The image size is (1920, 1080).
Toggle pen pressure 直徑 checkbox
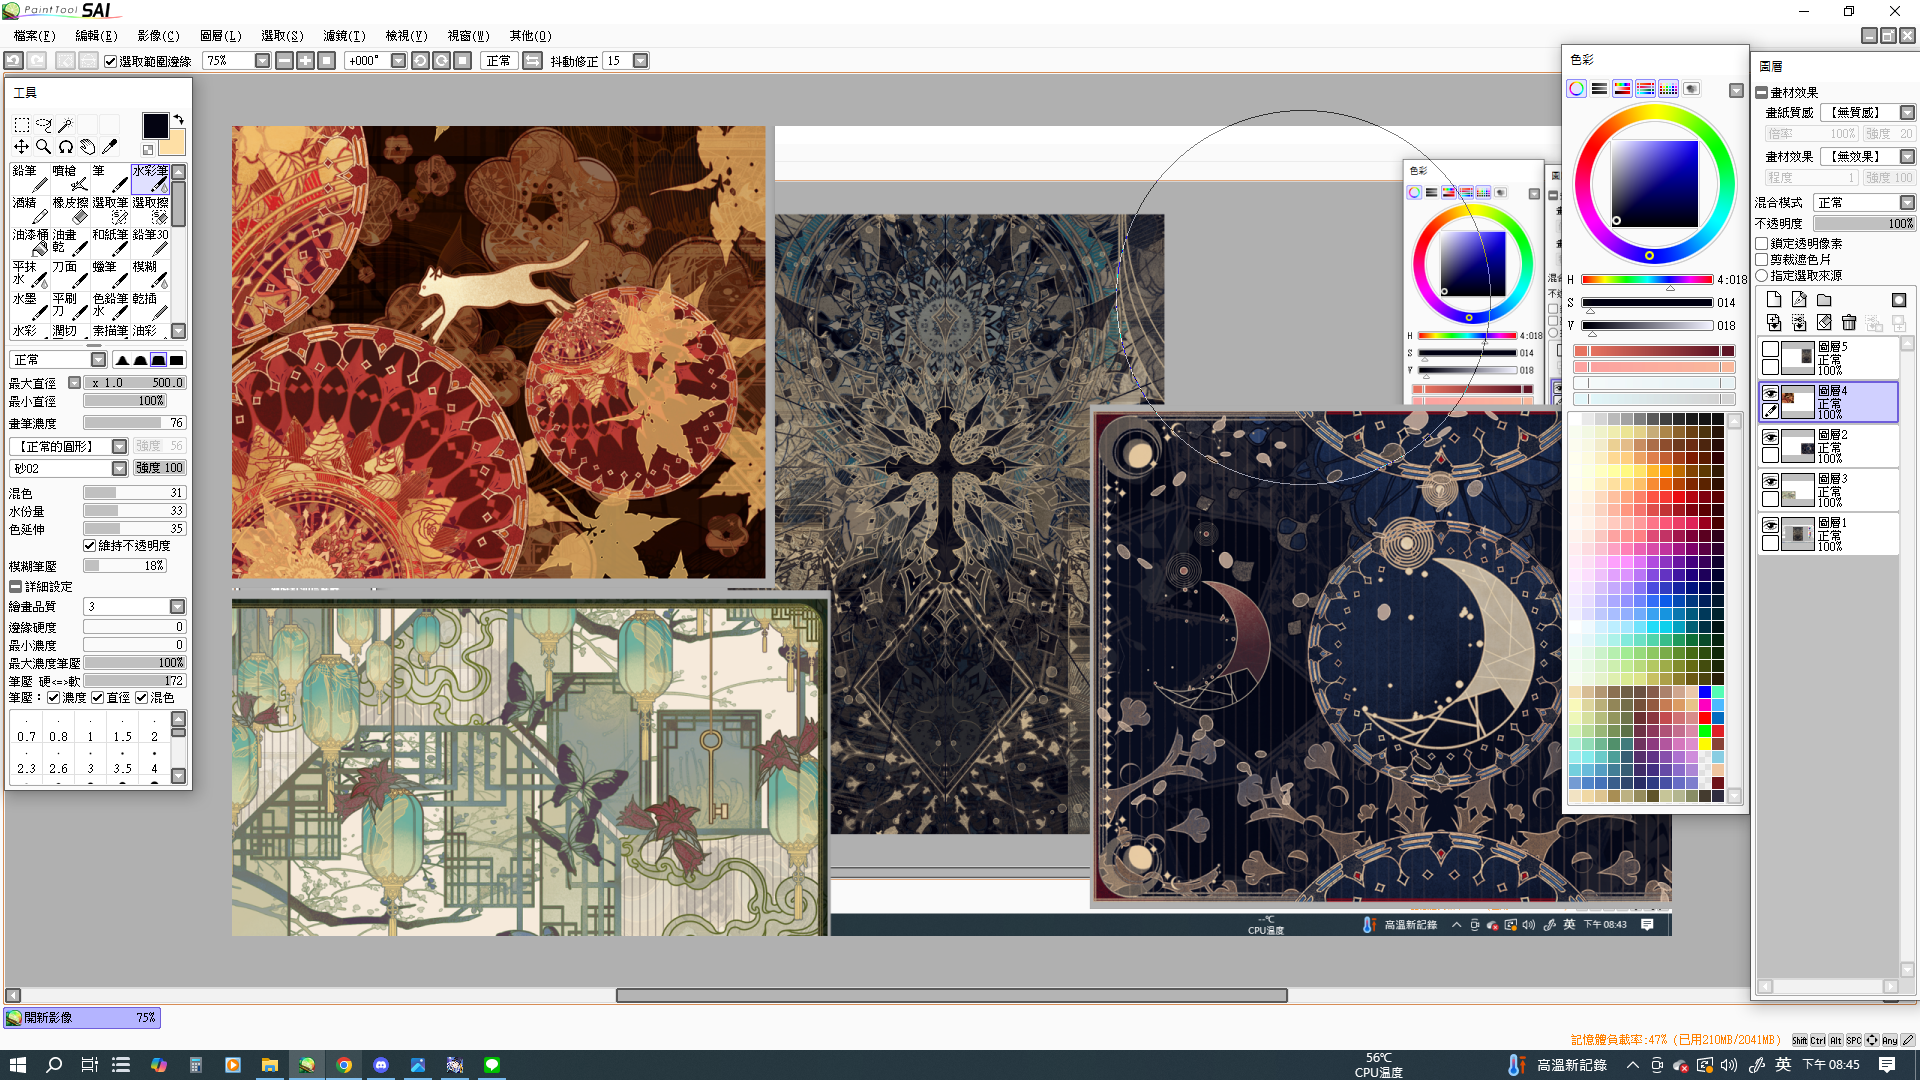point(98,698)
